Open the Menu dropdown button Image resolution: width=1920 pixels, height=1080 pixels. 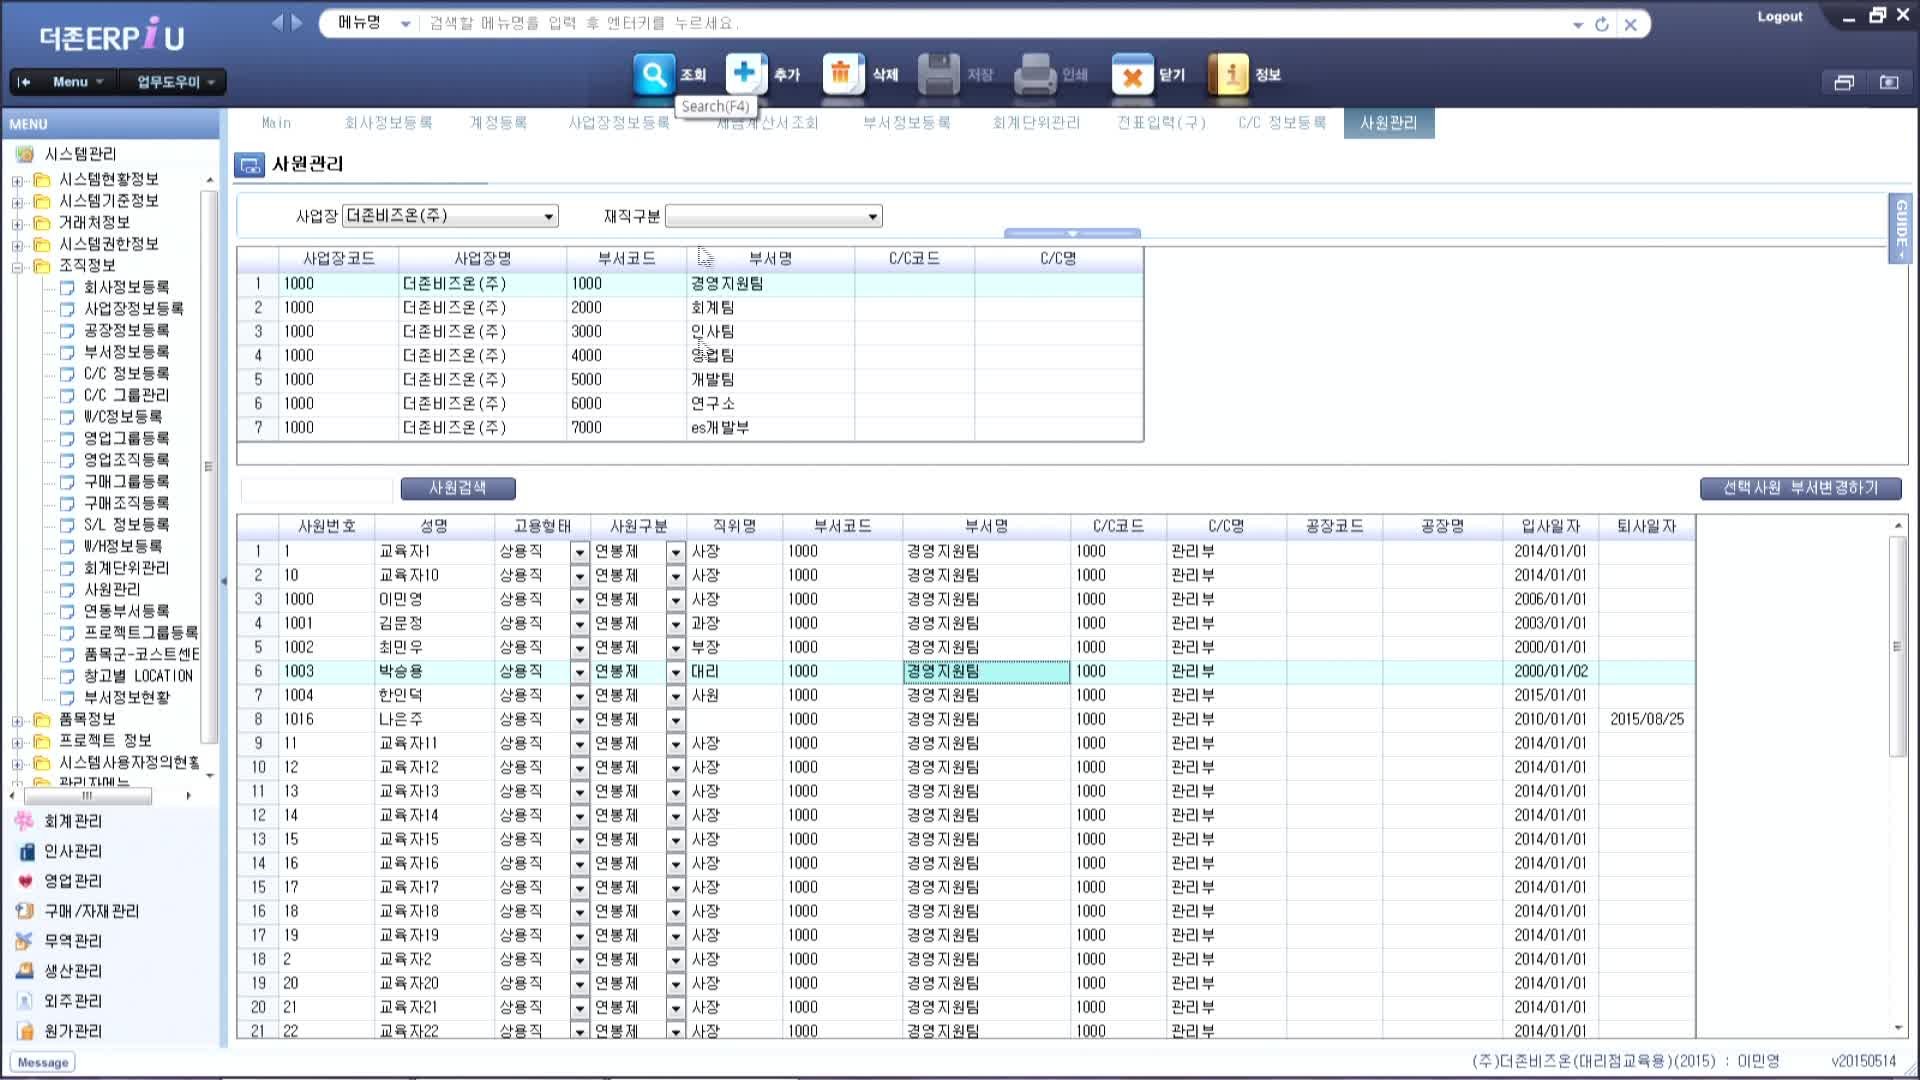78,82
